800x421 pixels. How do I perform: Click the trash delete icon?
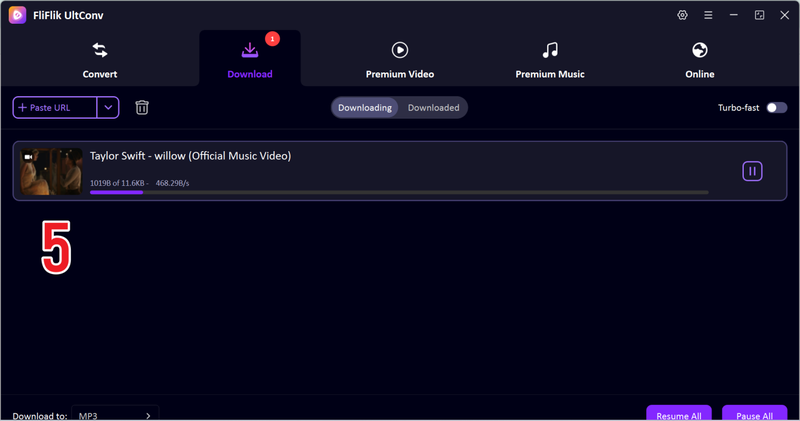coord(142,108)
